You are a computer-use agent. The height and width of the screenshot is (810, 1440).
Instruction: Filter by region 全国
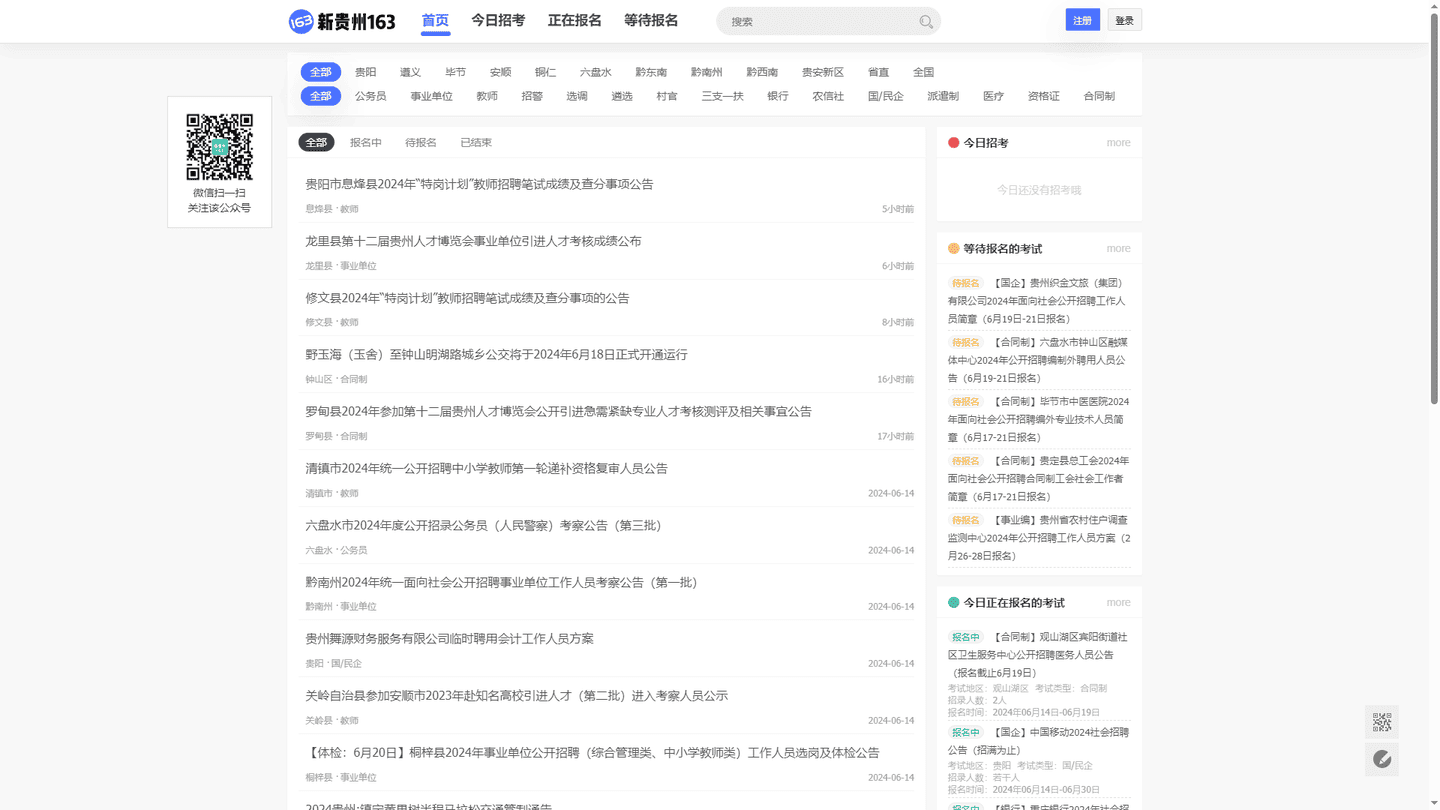point(923,72)
